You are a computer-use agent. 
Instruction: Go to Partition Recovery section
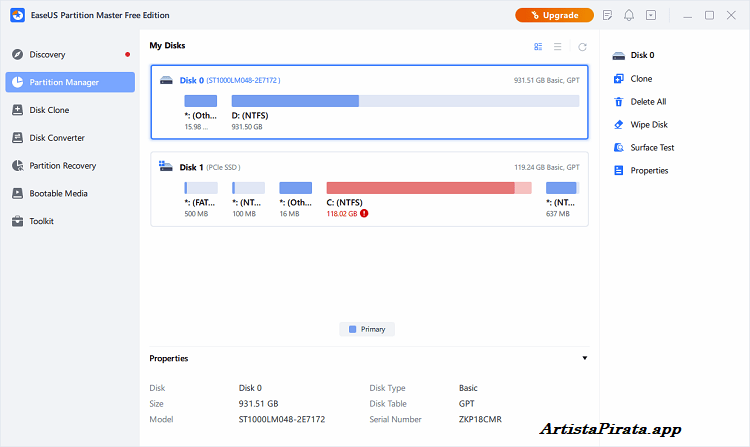[x=62, y=166]
